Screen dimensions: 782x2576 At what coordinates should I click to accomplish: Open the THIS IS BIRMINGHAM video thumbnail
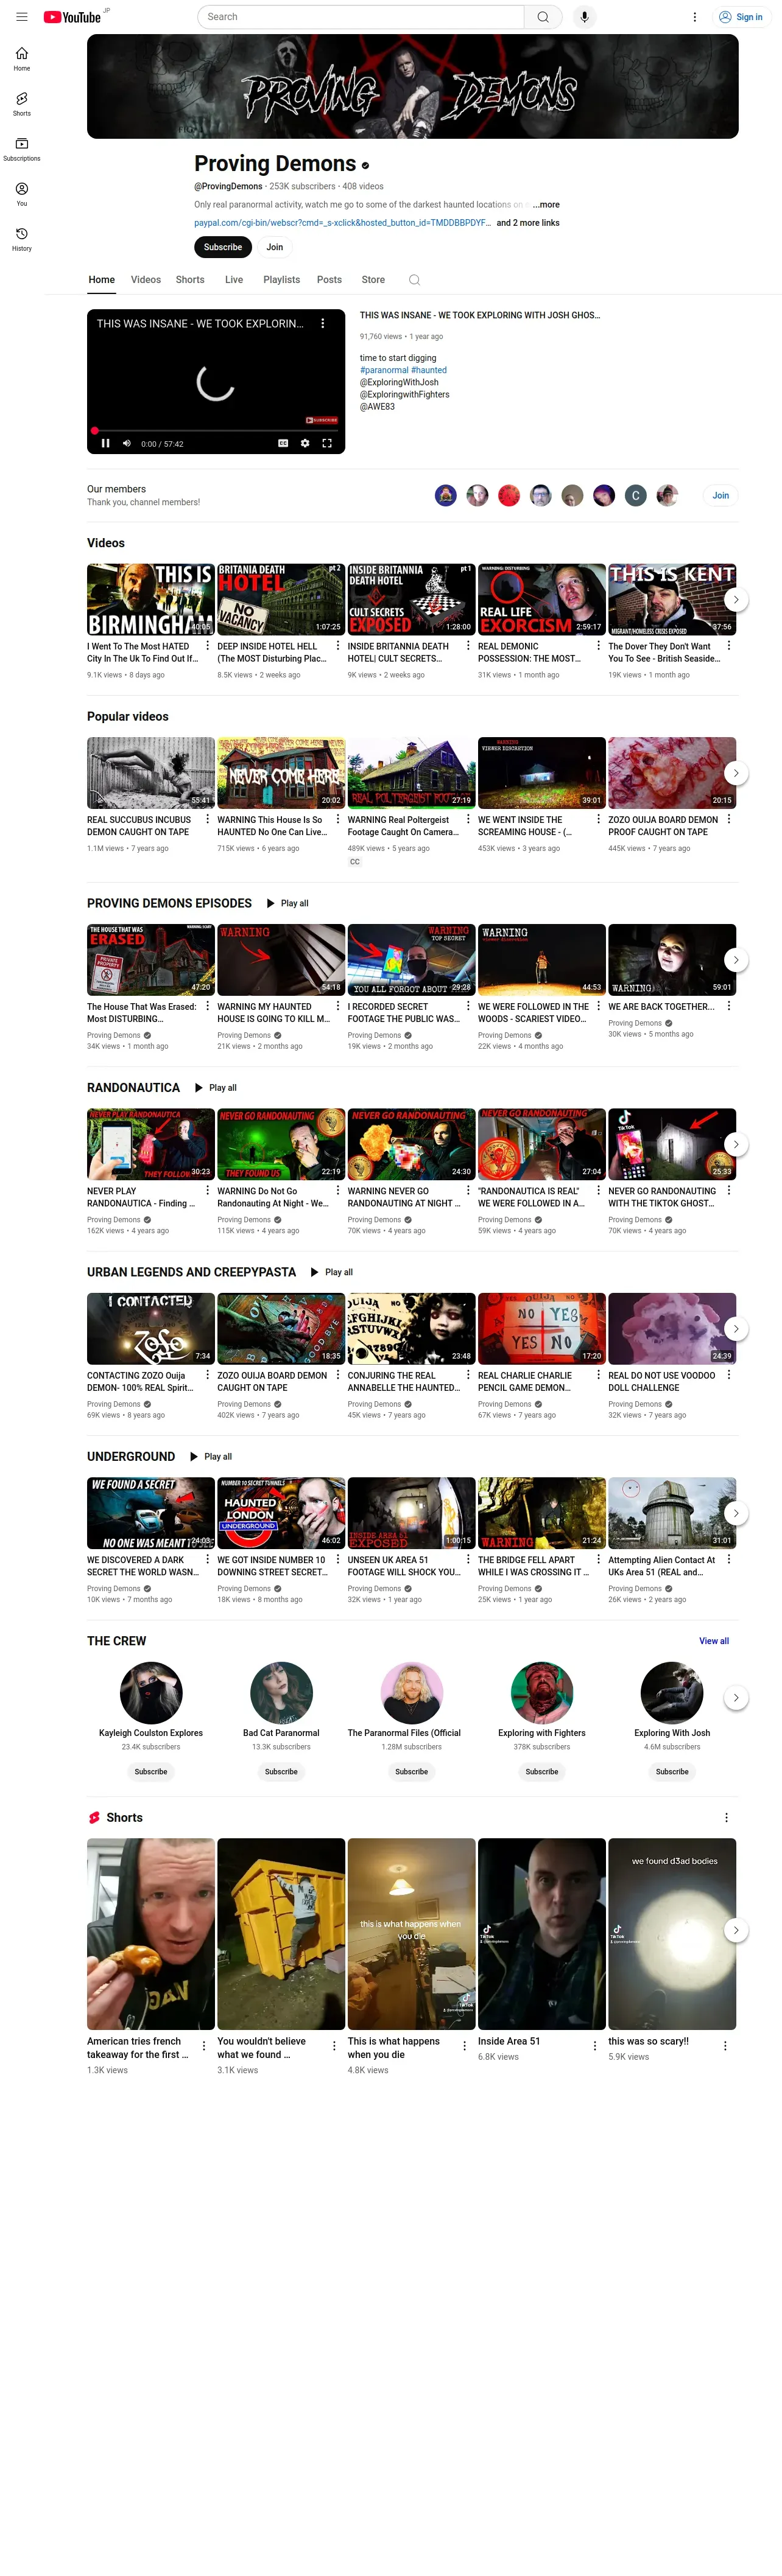[x=151, y=599]
